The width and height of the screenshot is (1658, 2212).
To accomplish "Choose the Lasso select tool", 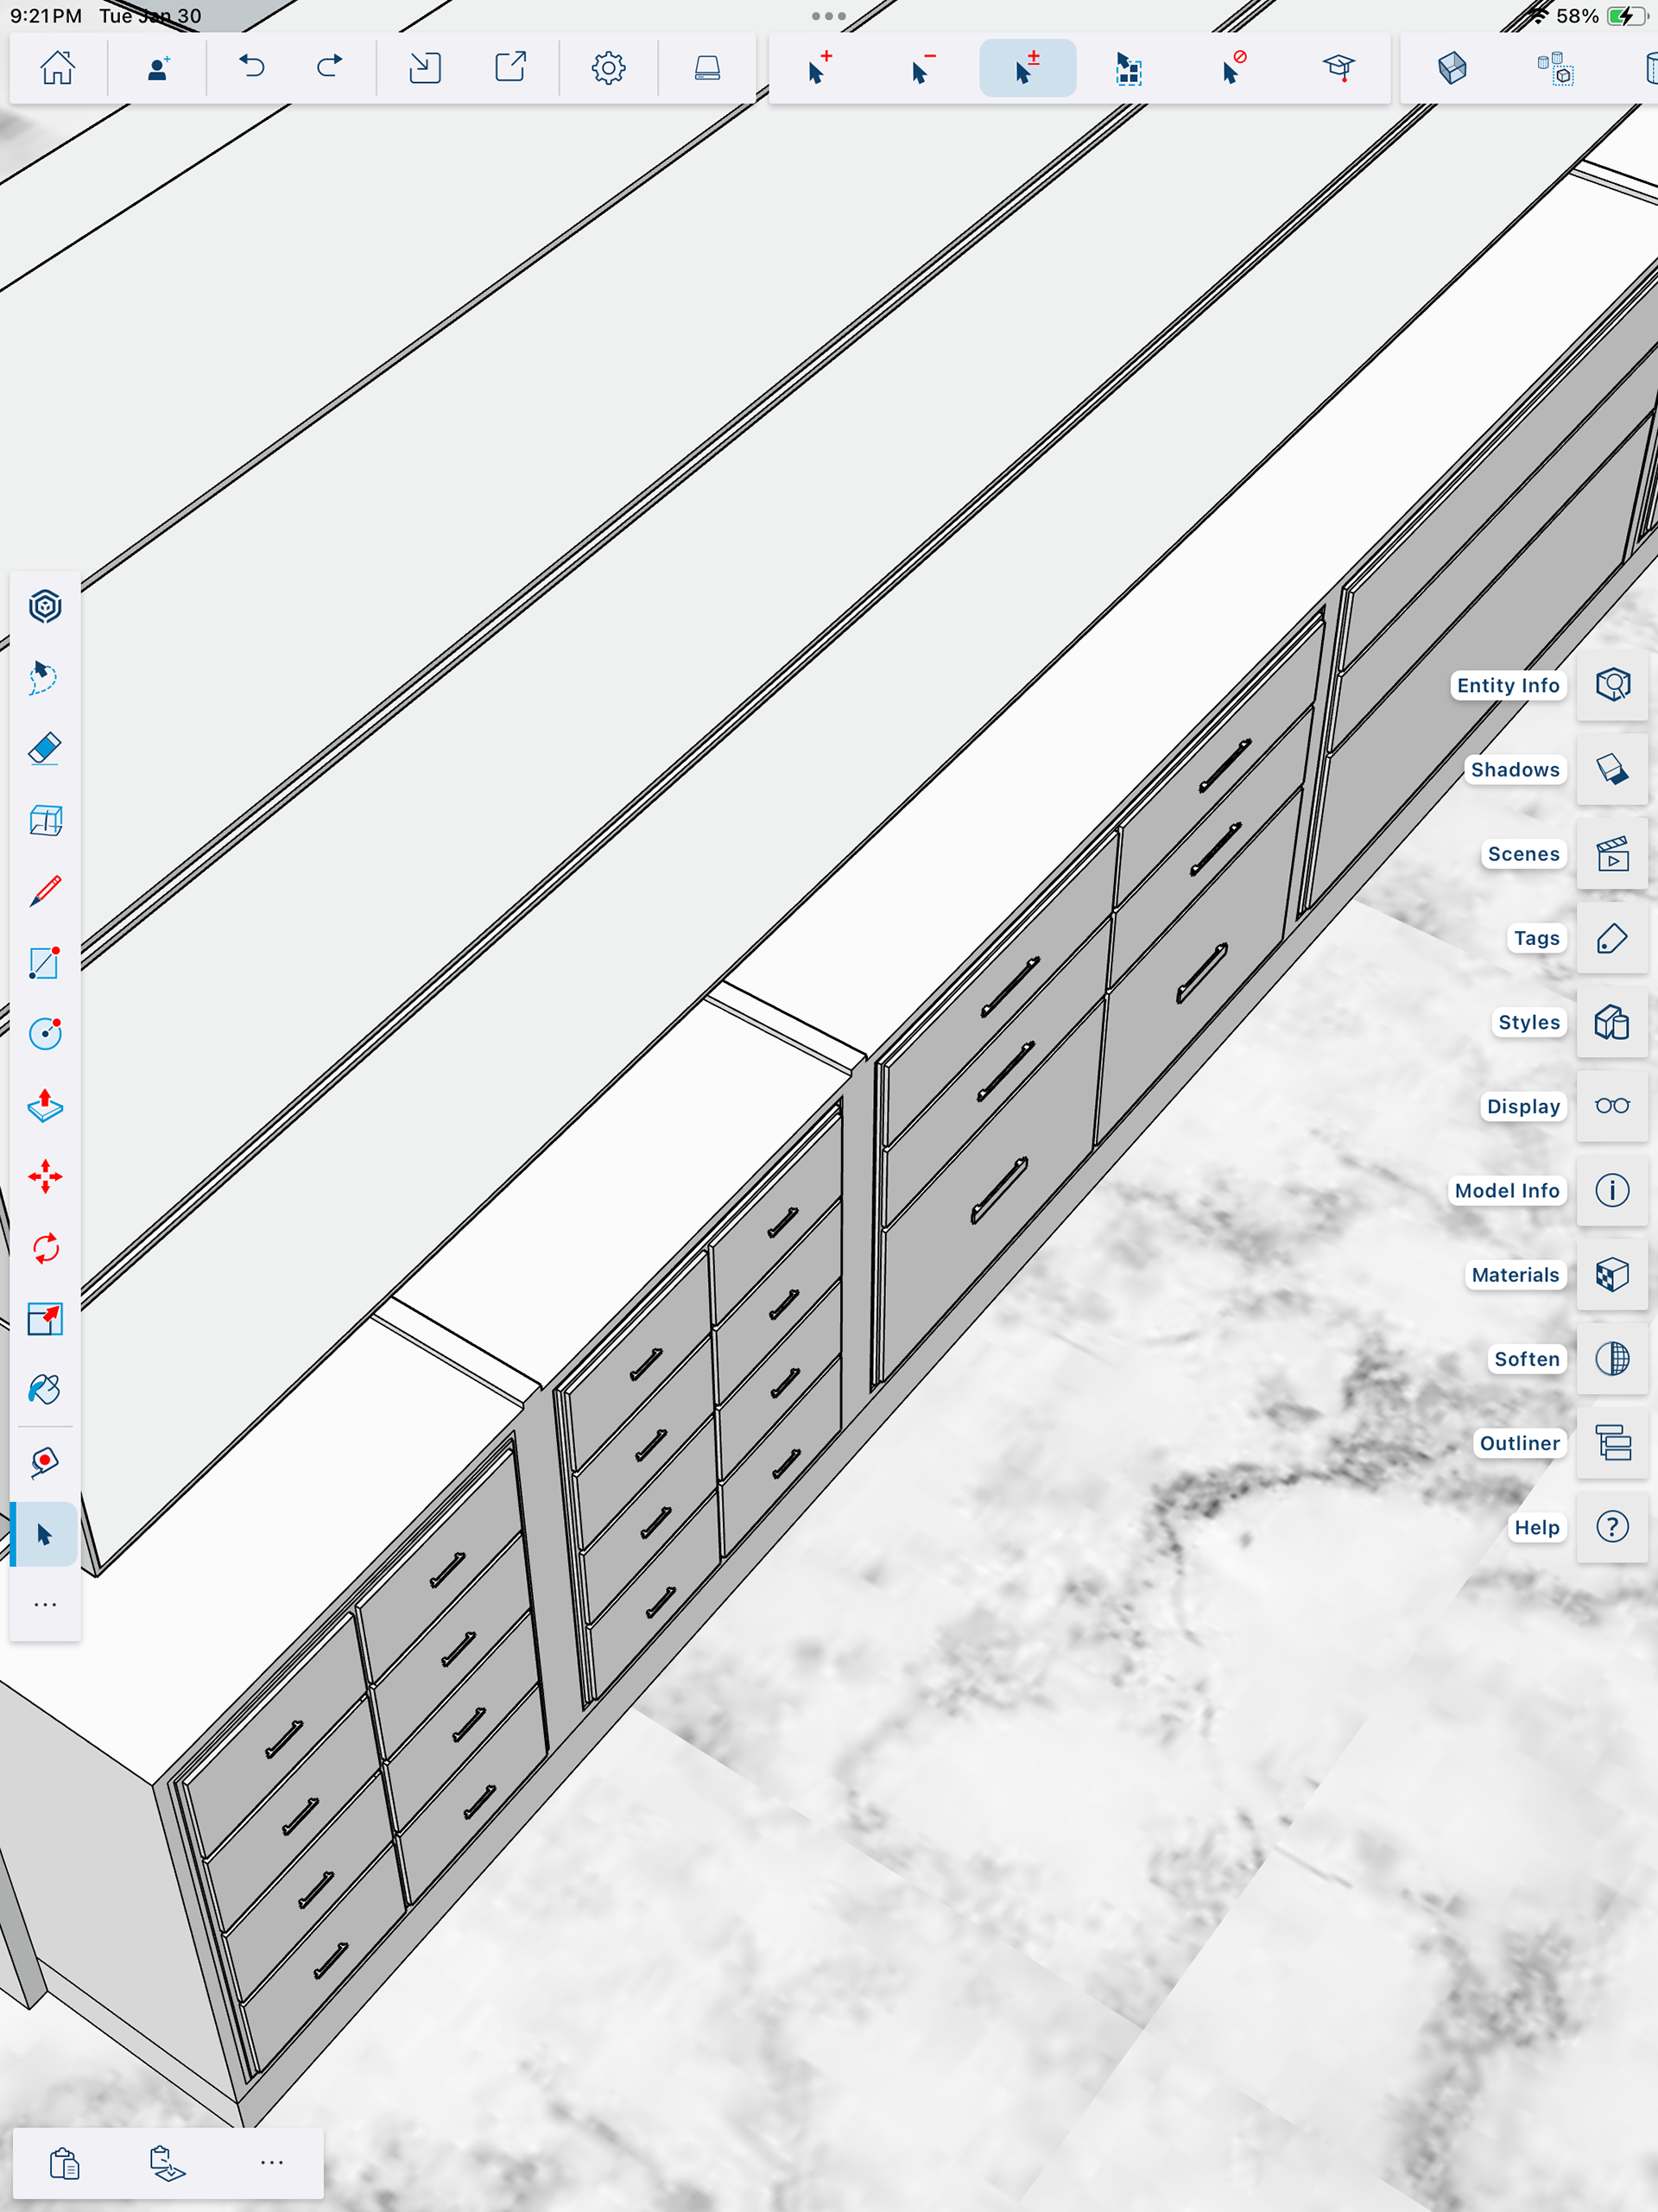I will click(45, 677).
